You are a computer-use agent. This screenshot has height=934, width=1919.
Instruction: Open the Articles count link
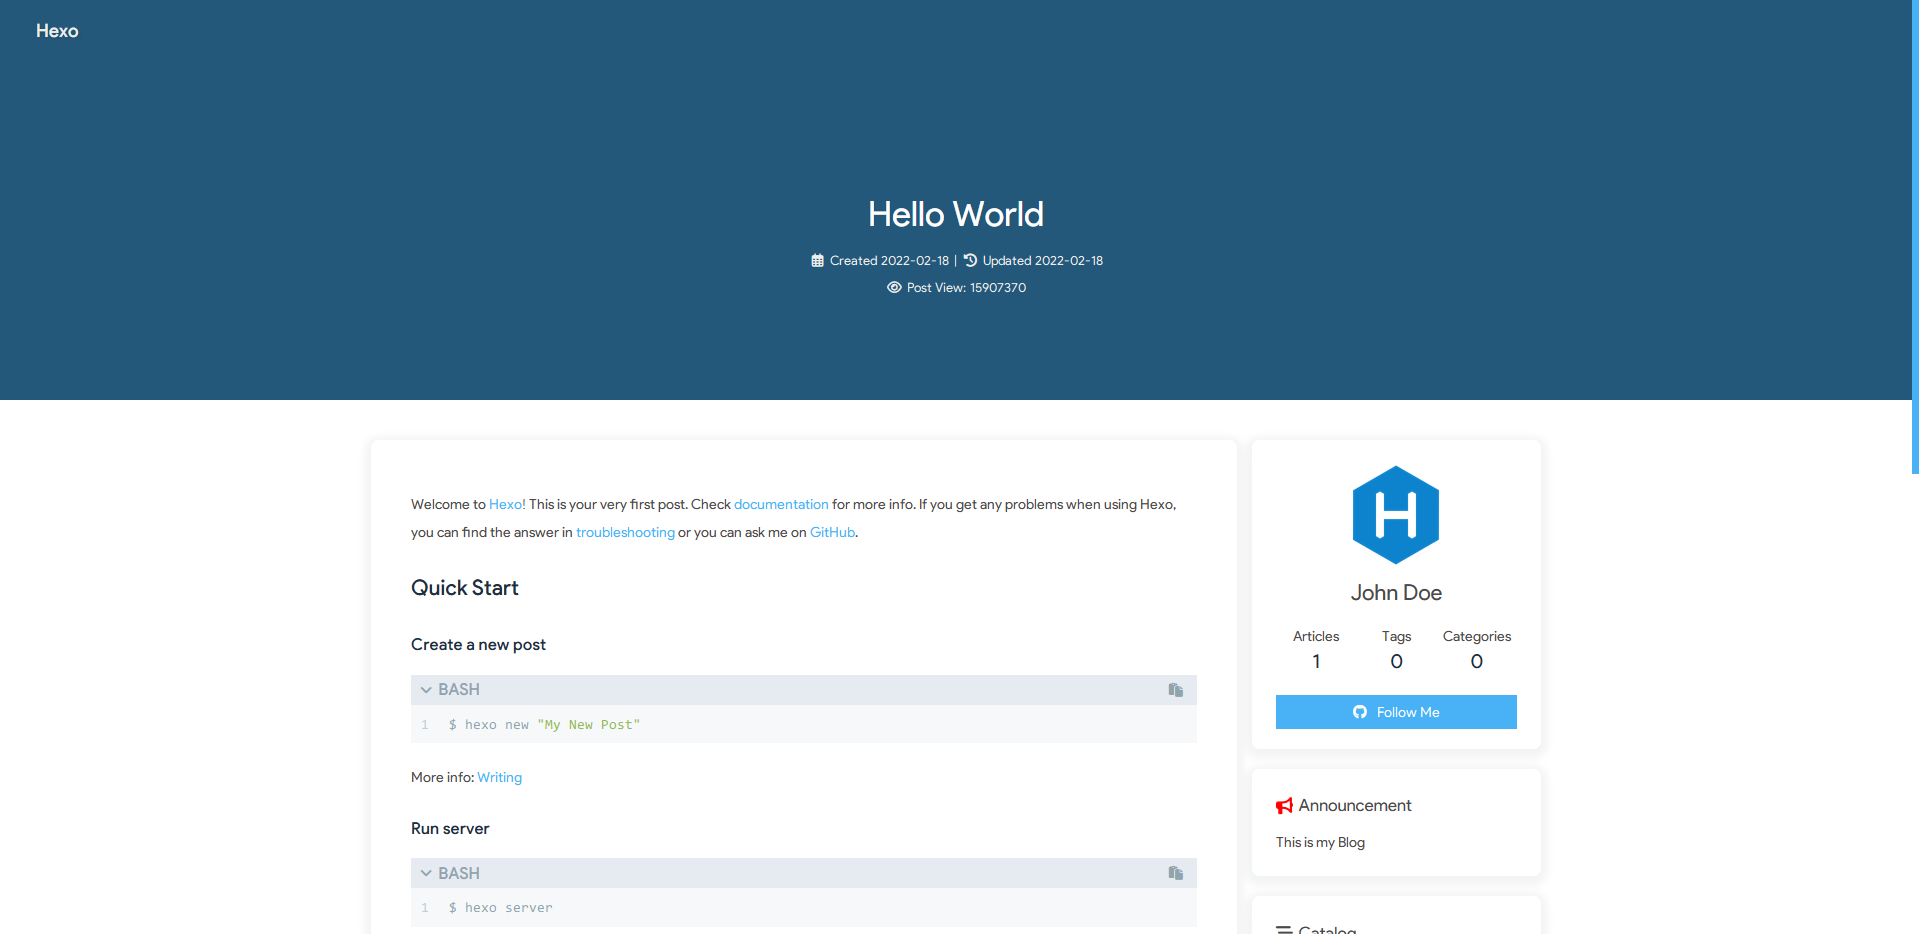1316,649
